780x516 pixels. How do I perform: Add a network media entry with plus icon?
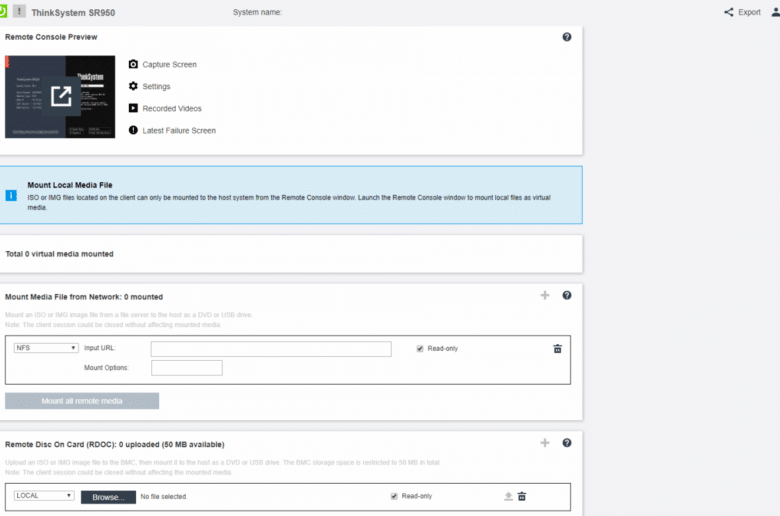click(545, 296)
